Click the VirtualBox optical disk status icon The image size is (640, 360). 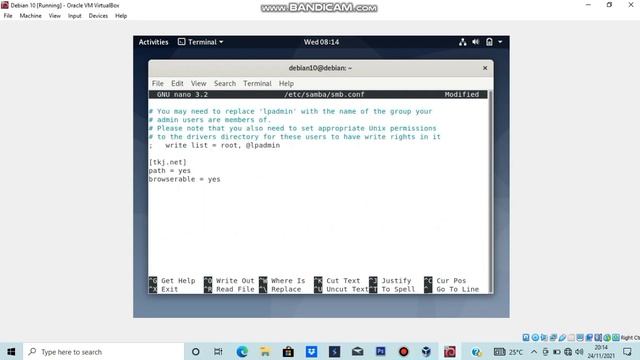[535, 337]
